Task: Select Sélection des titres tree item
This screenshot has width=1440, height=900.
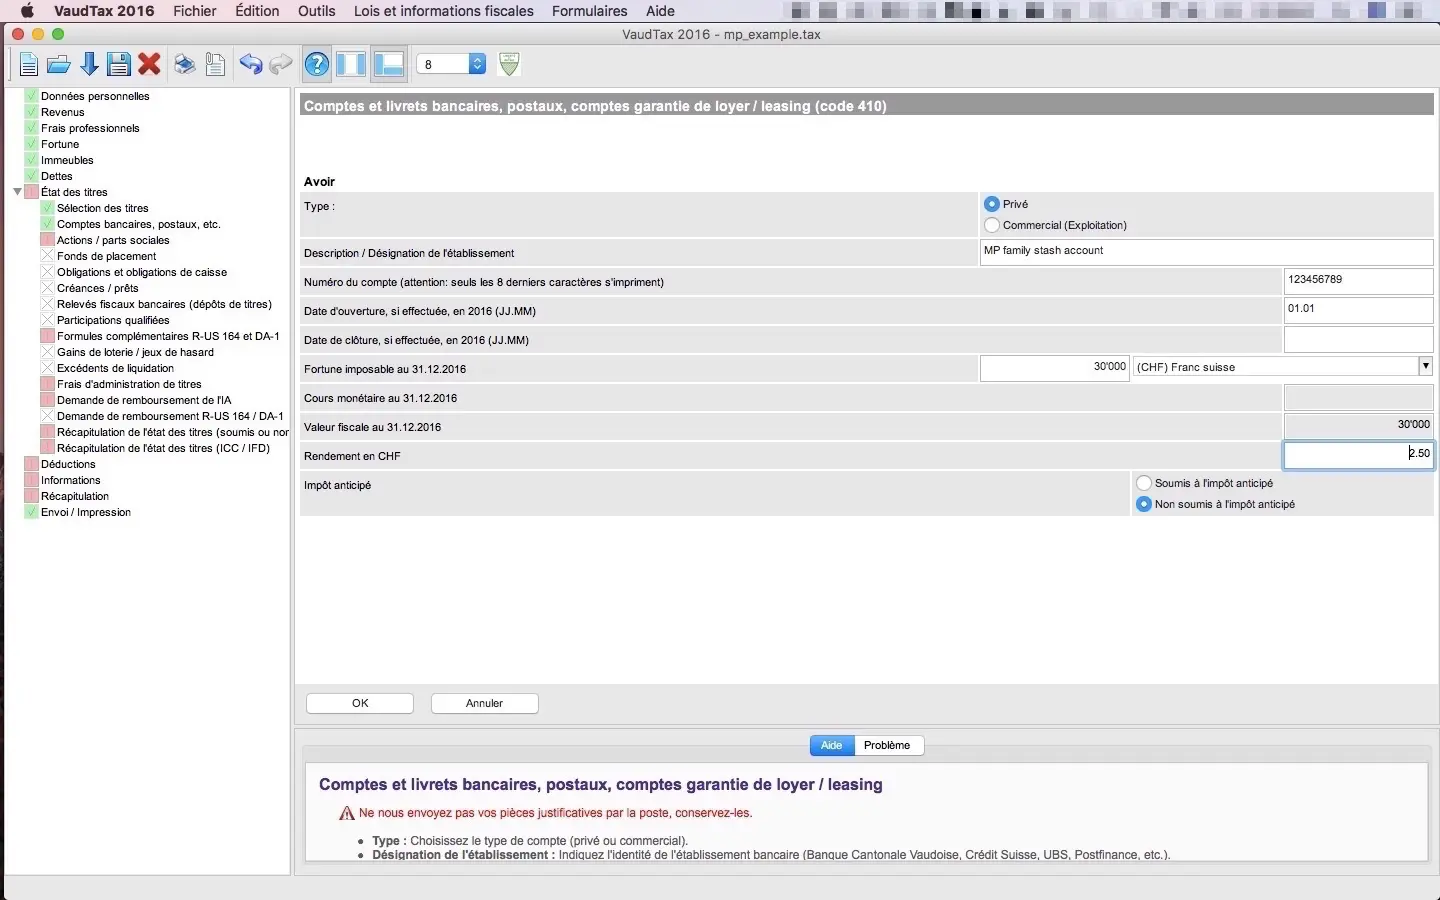Action: click(x=103, y=208)
